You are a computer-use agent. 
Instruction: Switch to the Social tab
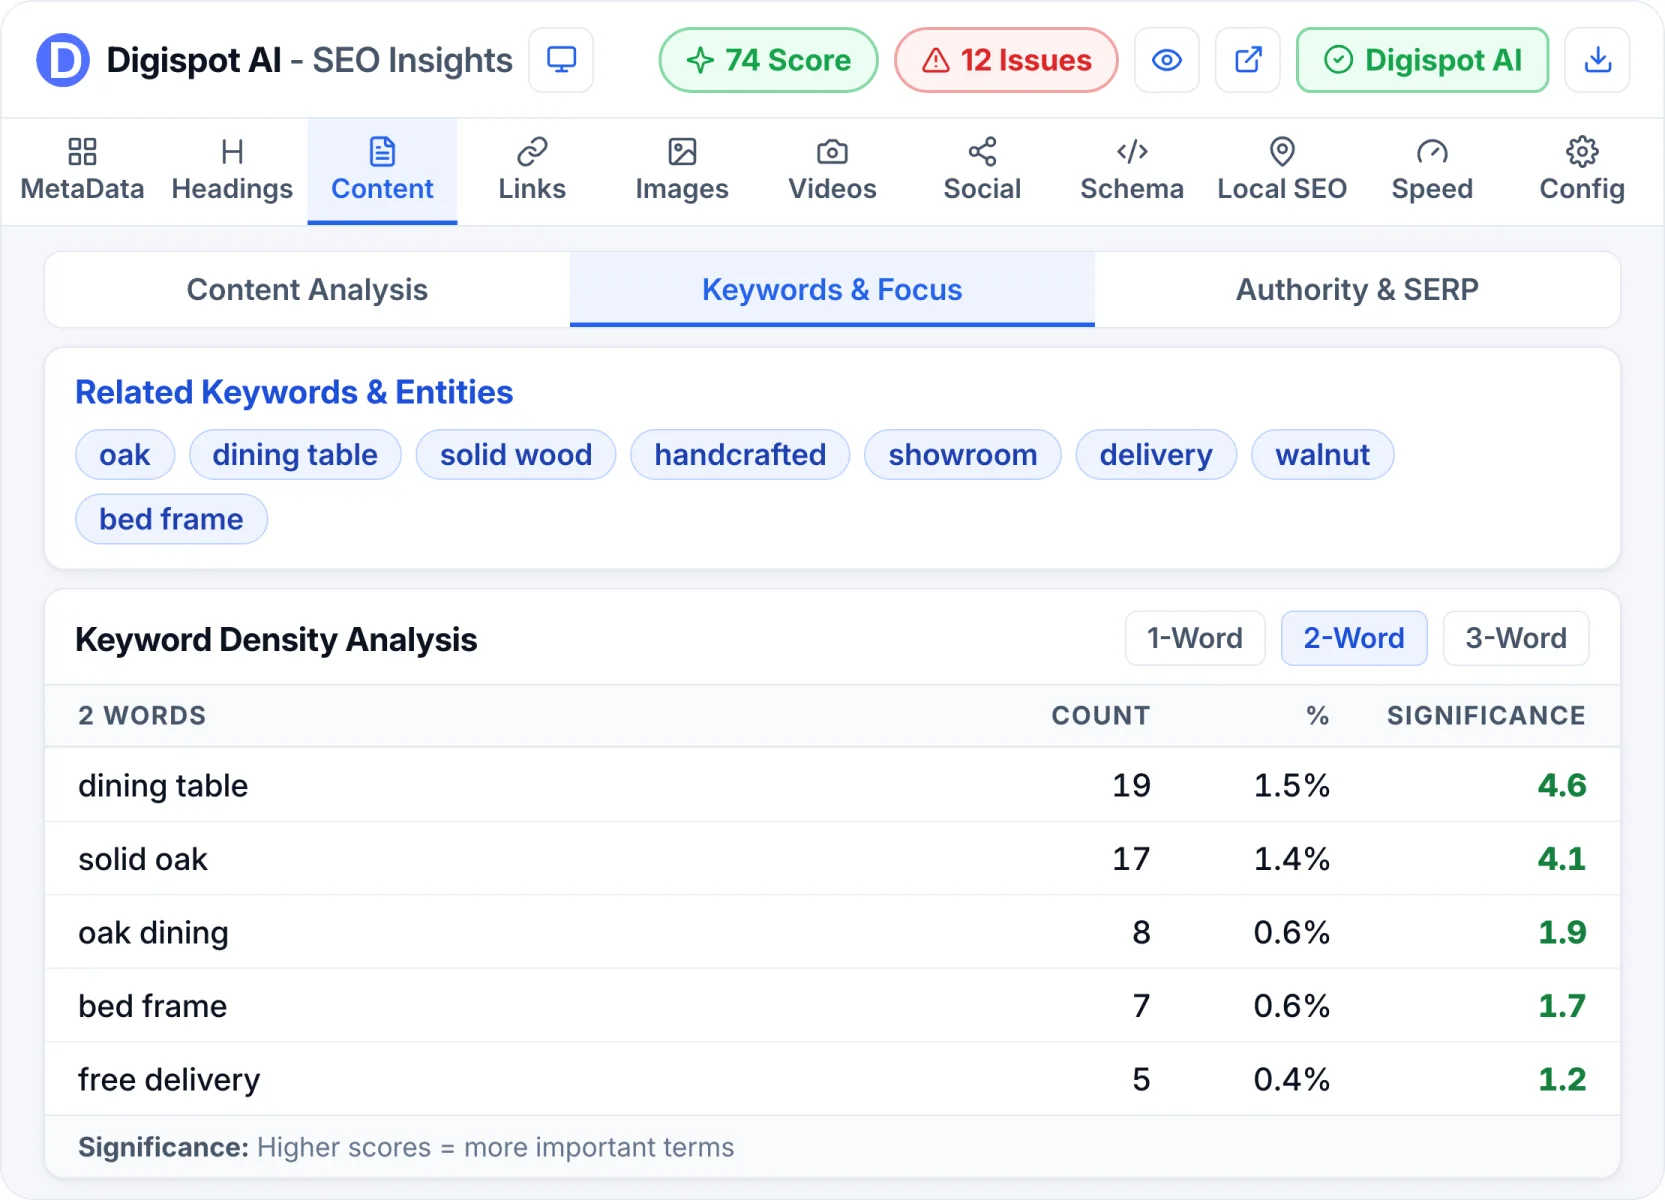(982, 171)
